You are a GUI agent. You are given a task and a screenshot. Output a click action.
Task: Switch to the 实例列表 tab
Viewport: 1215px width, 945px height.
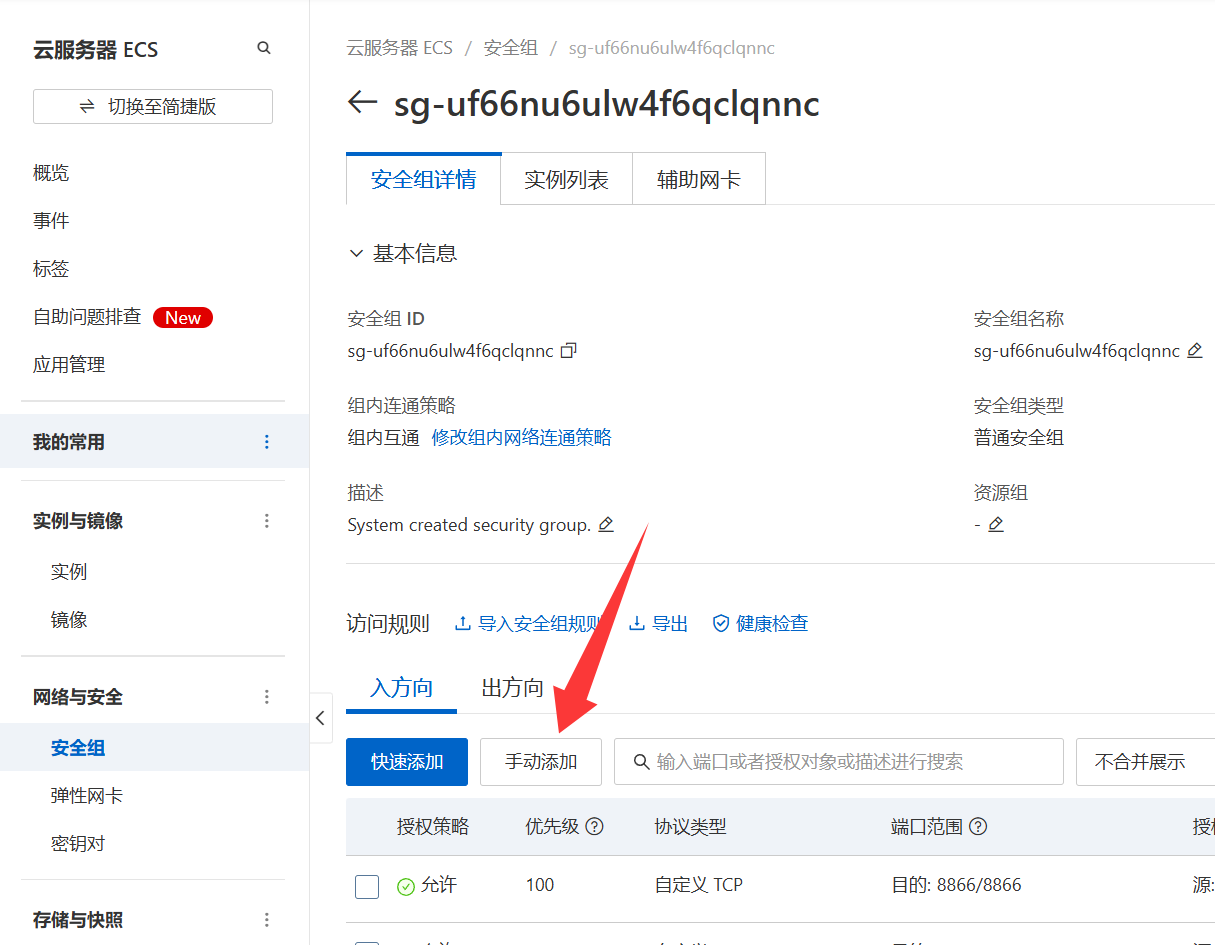tap(566, 180)
